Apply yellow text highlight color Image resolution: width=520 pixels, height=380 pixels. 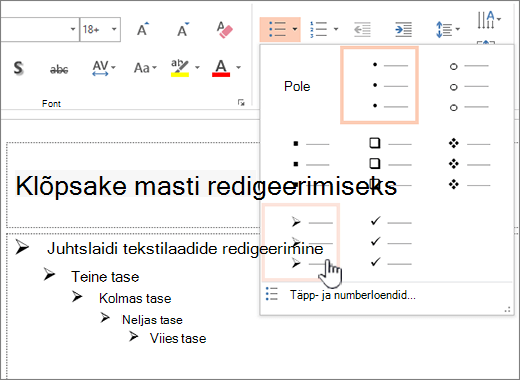180,68
